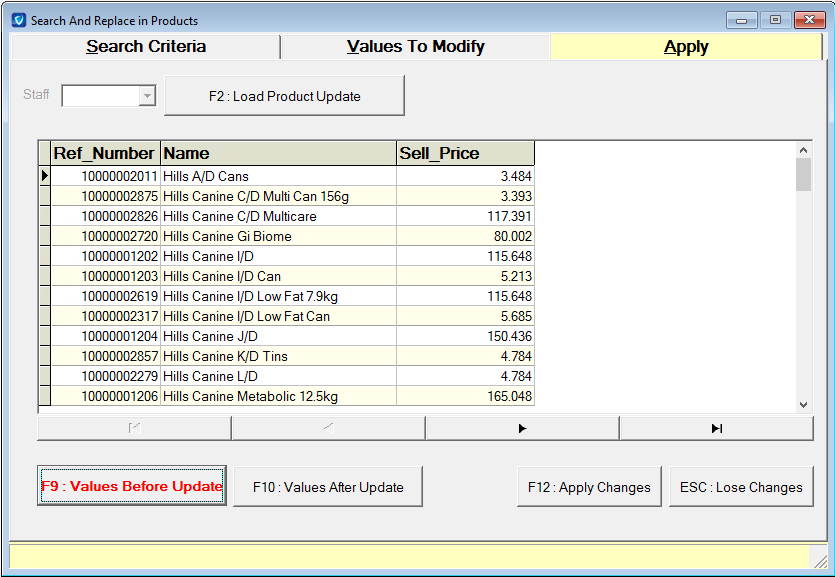Select the Hills A/D Cans name cell
This screenshot has width=835, height=577.
[x=279, y=176]
